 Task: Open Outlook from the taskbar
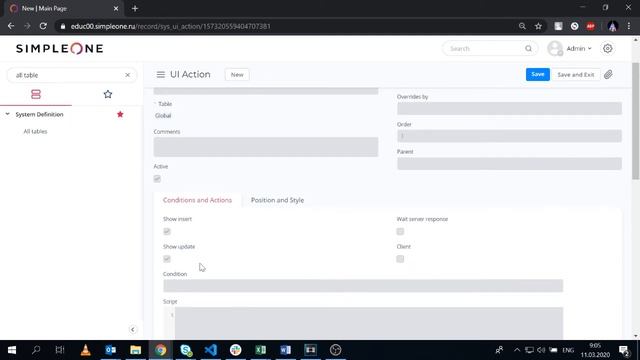pos(111,350)
